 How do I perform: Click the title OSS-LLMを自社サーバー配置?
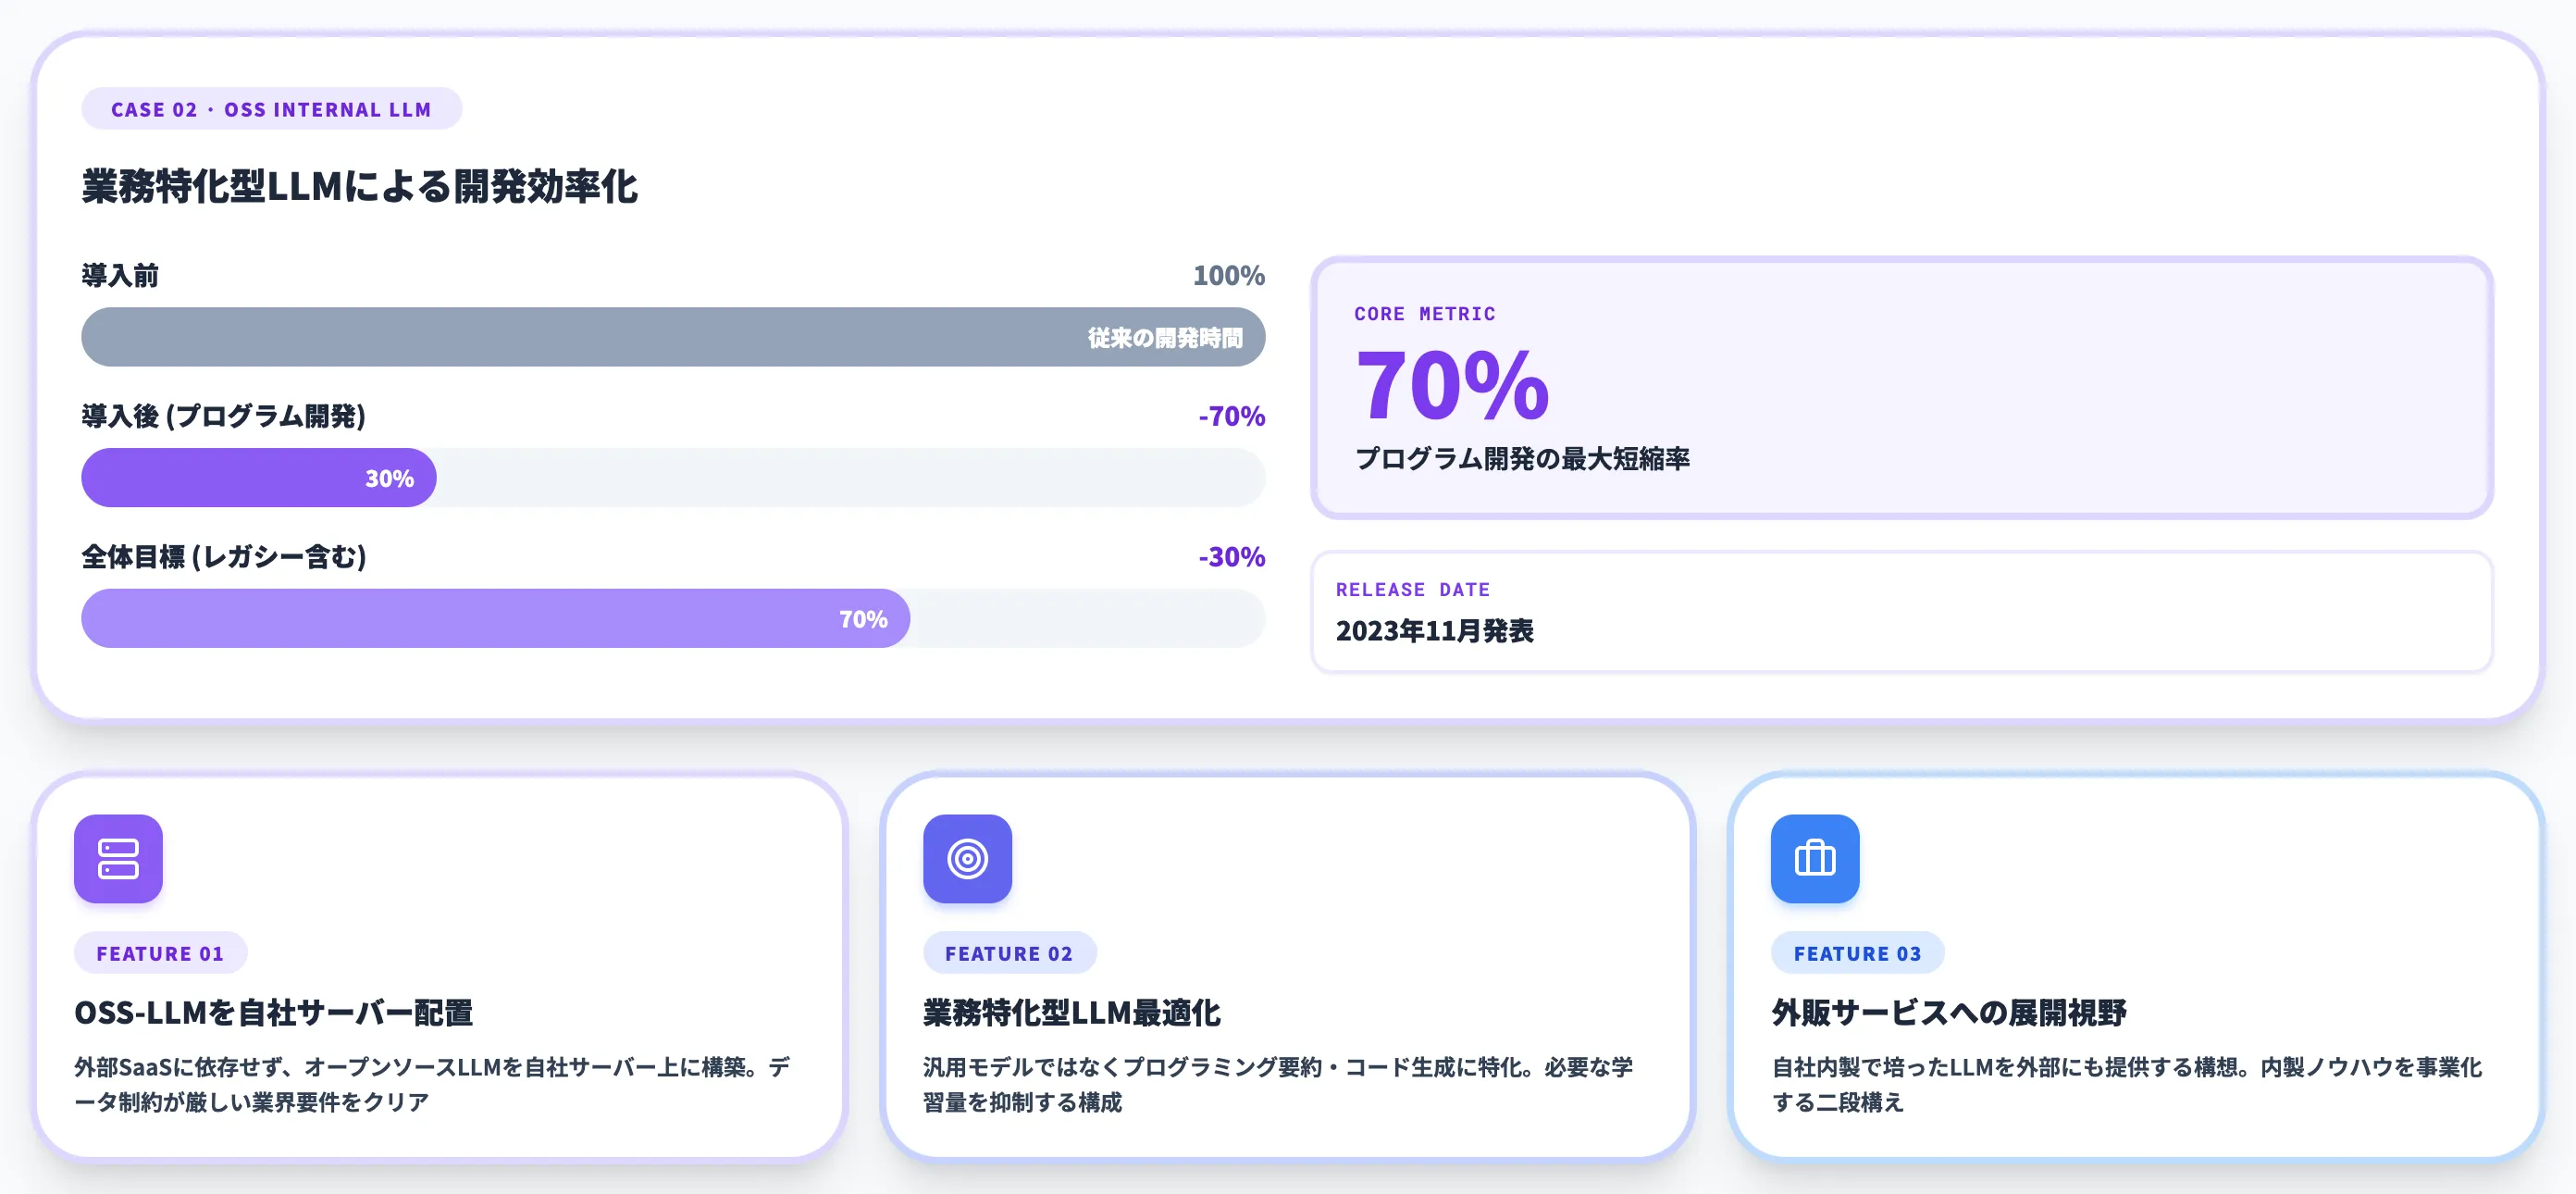273,1012
